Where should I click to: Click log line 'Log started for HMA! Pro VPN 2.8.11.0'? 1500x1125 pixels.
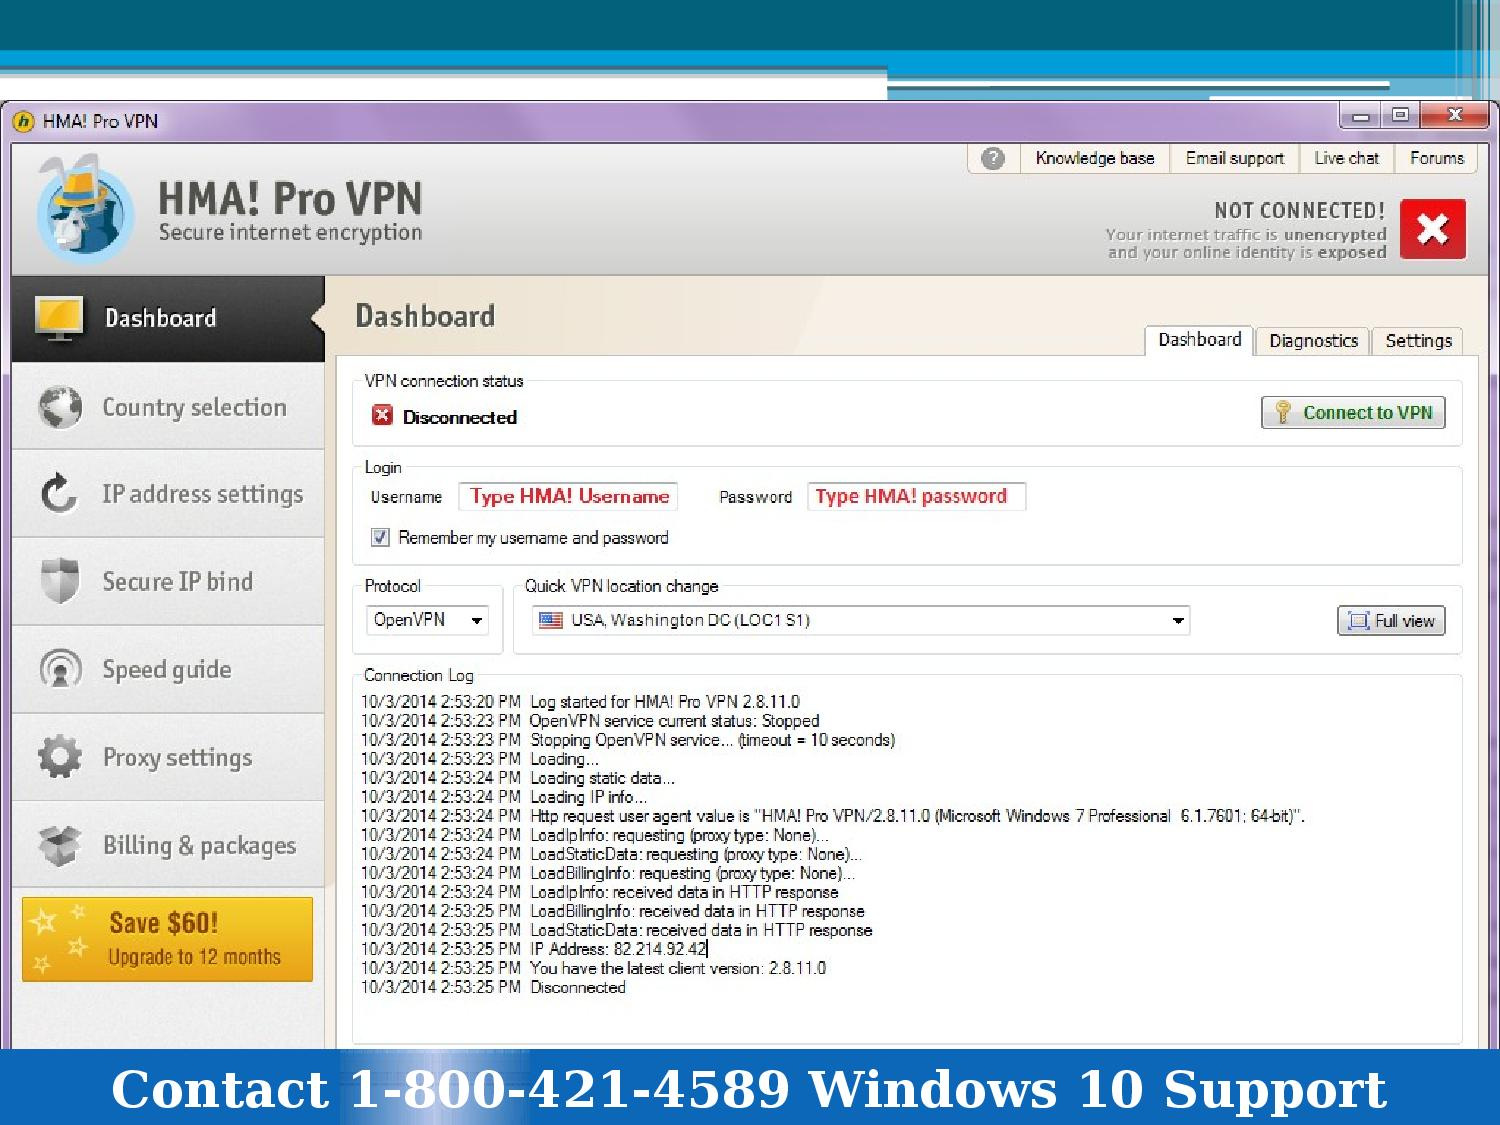click(580, 702)
